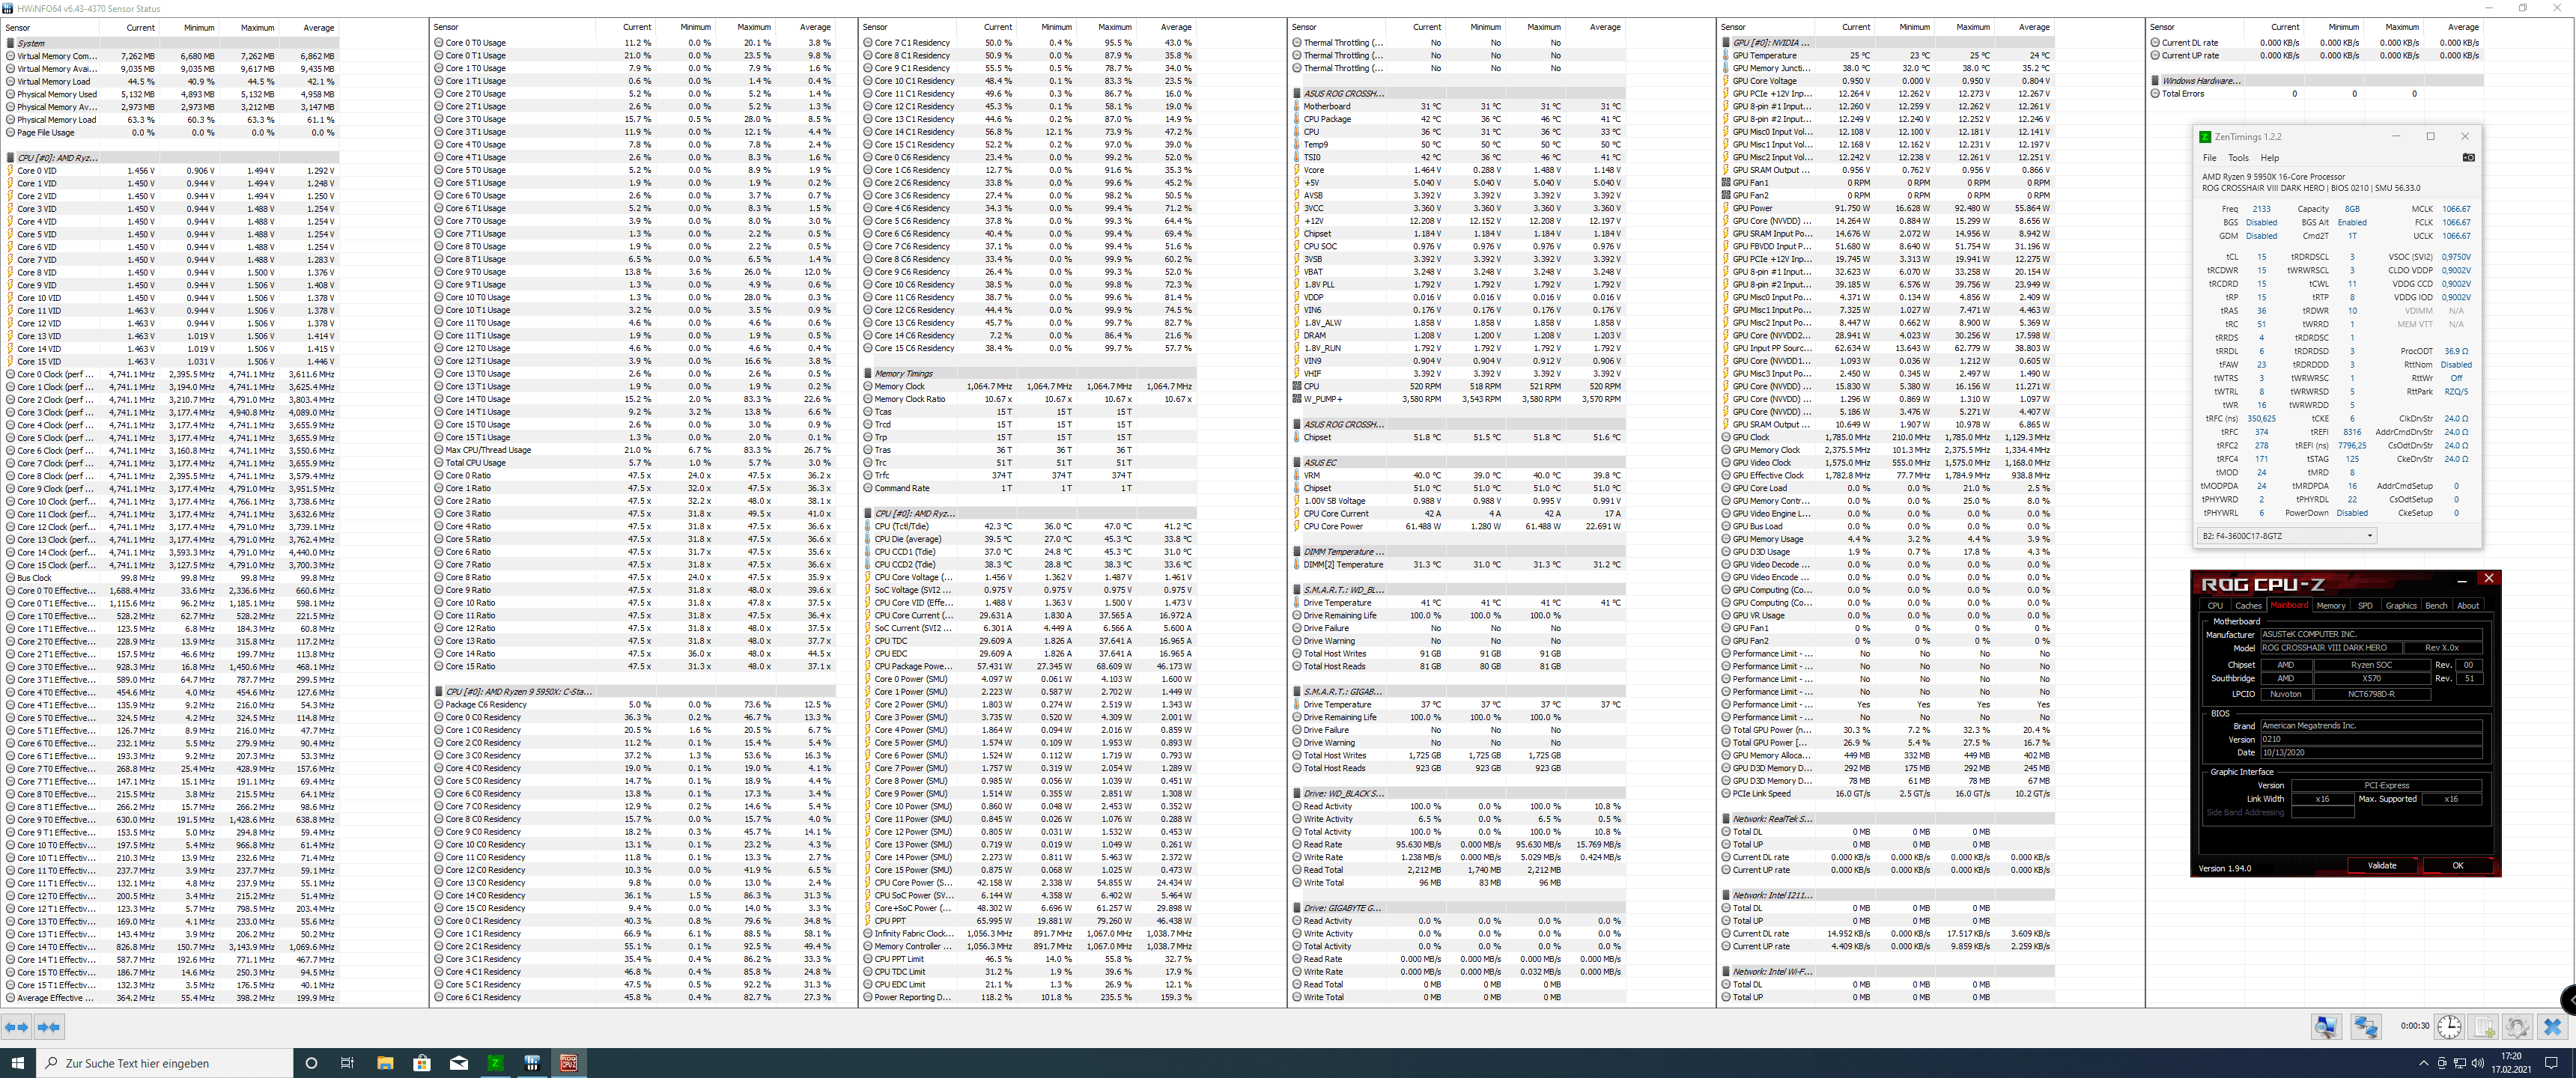Image resolution: width=2576 pixels, height=1078 pixels.
Task: Click CPU Package Power sensor row
Action: click(x=1029, y=666)
